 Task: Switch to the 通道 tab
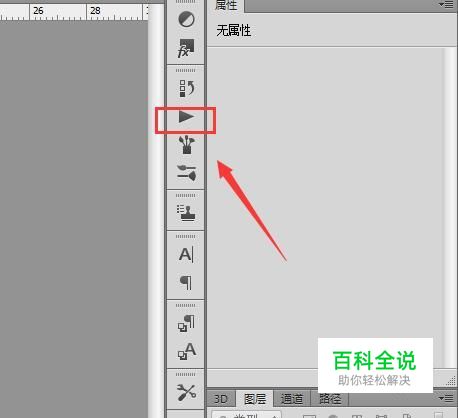[292, 399]
